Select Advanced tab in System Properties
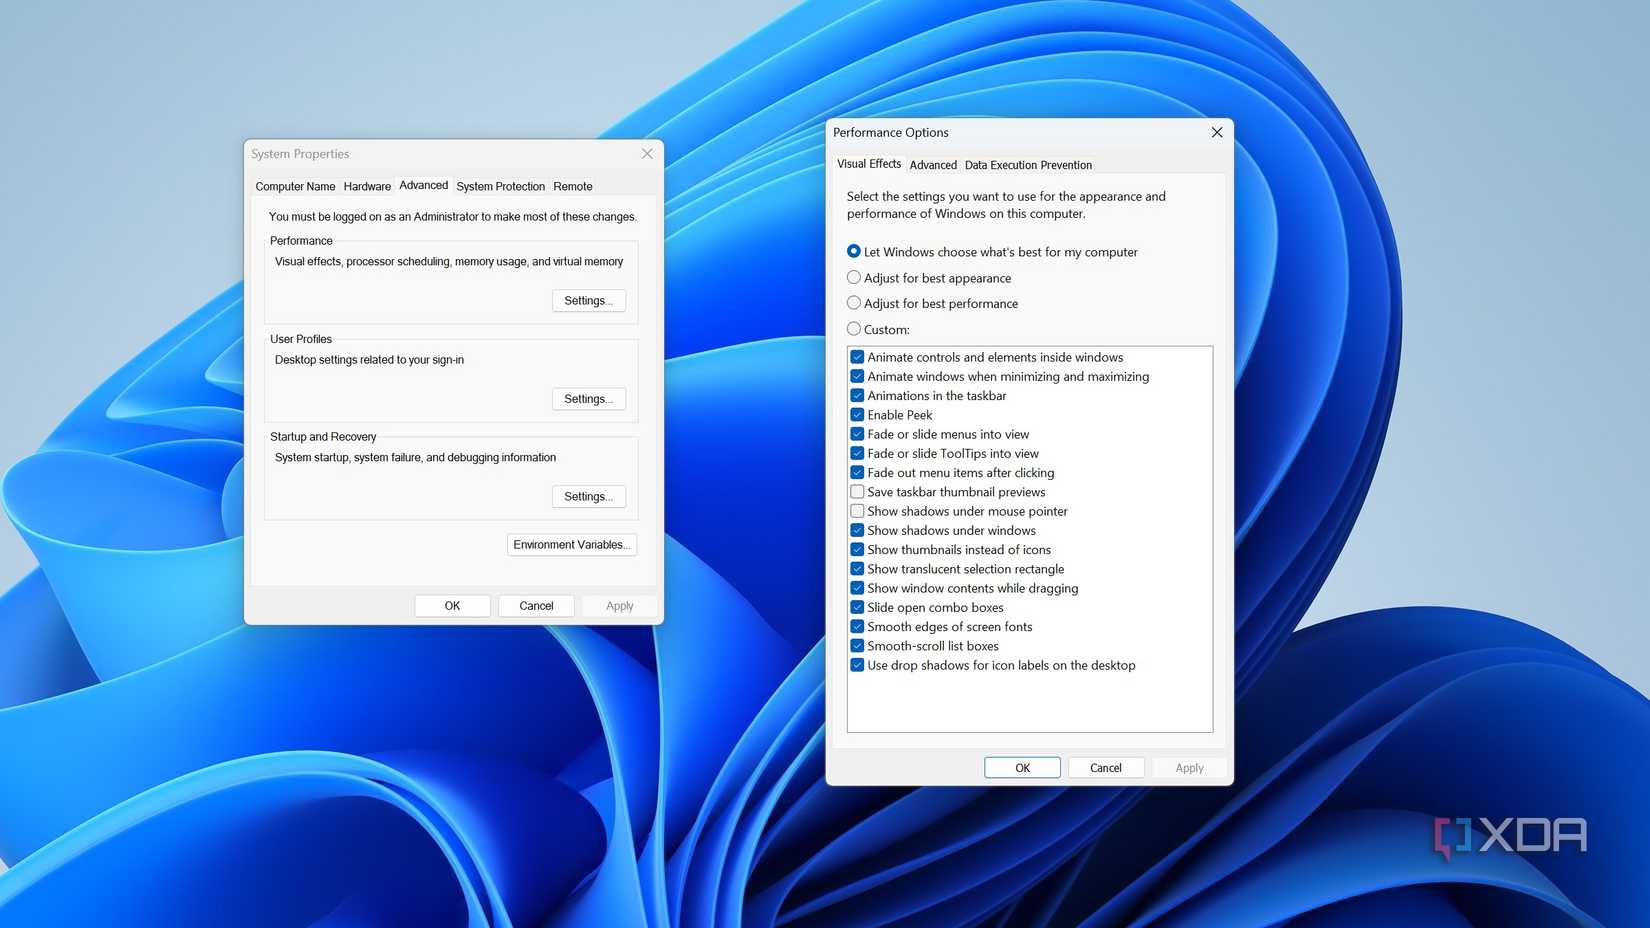 coord(423,185)
